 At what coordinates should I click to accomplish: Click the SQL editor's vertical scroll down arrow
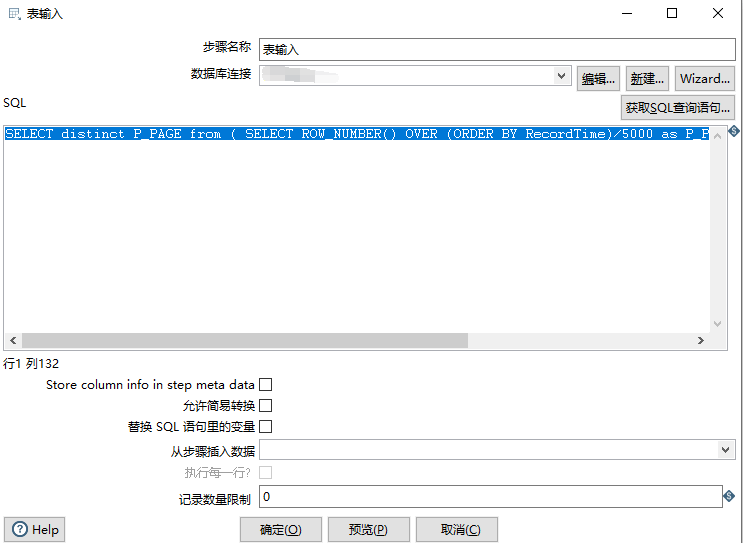pos(717,323)
